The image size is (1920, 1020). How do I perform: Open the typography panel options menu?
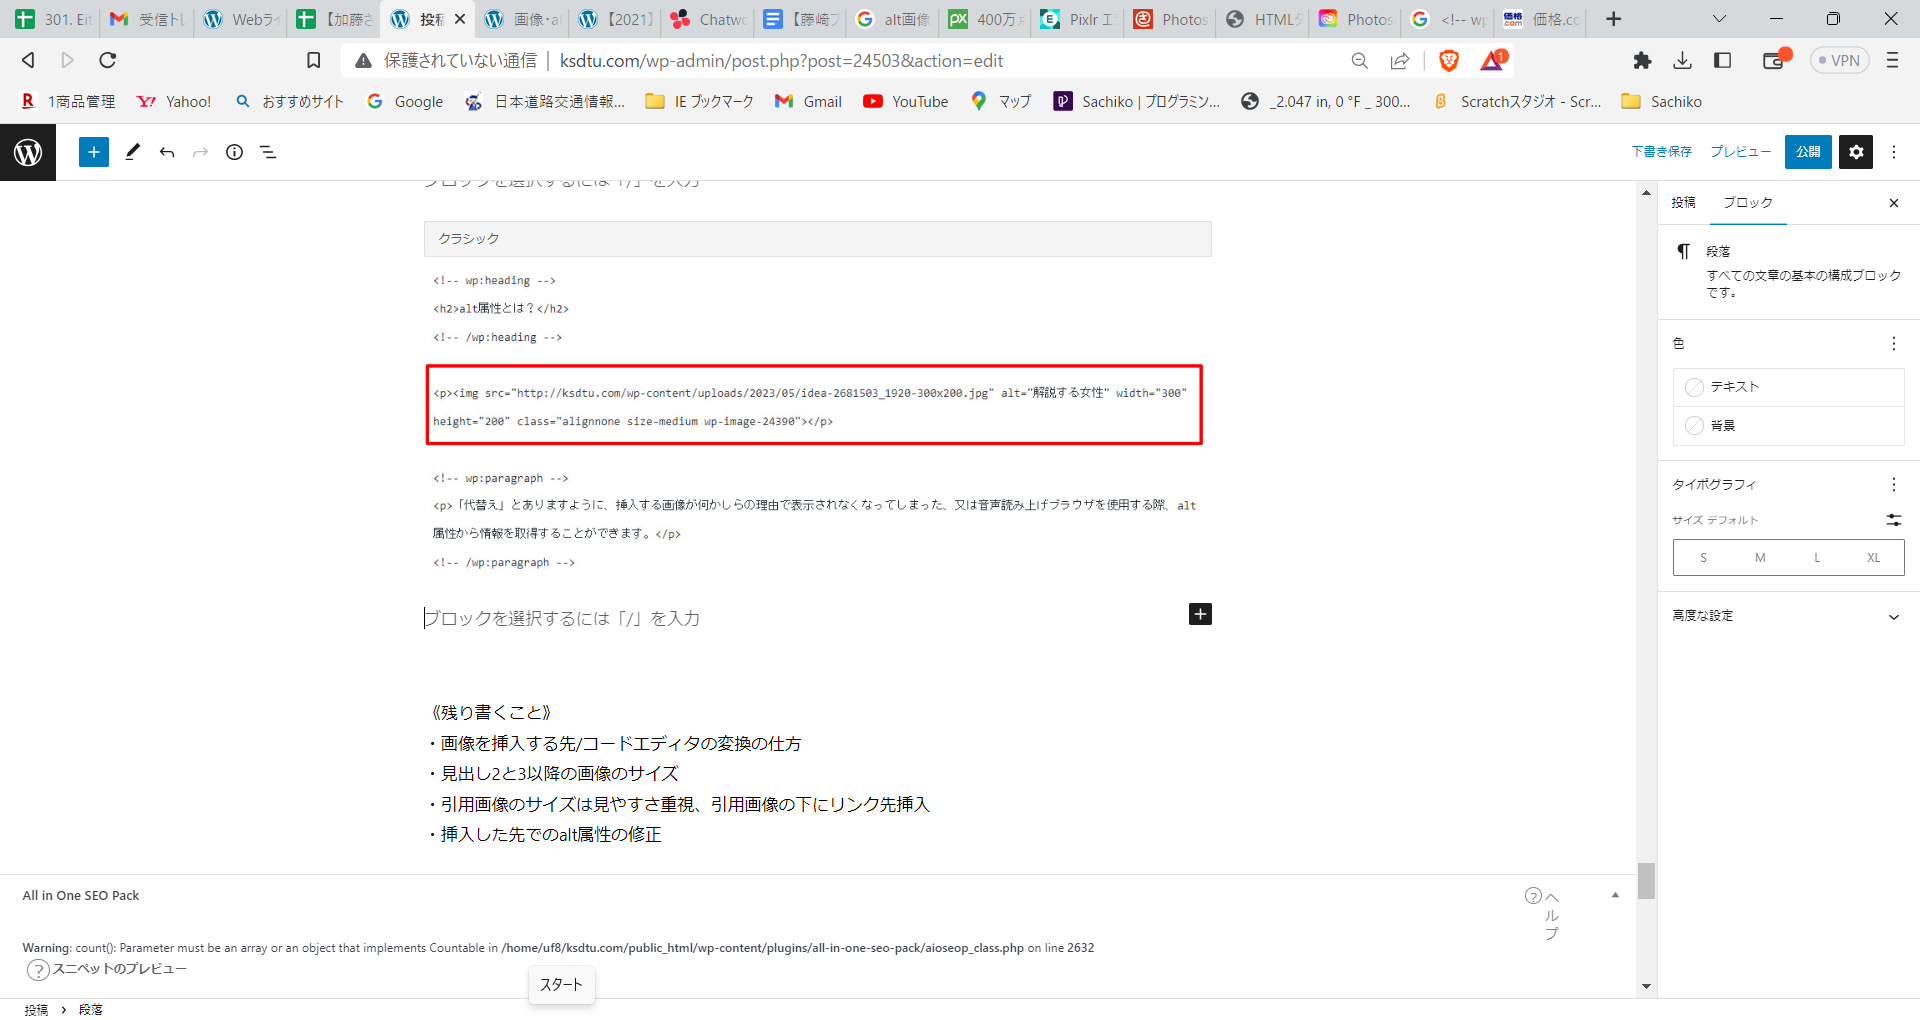point(1894,485)
